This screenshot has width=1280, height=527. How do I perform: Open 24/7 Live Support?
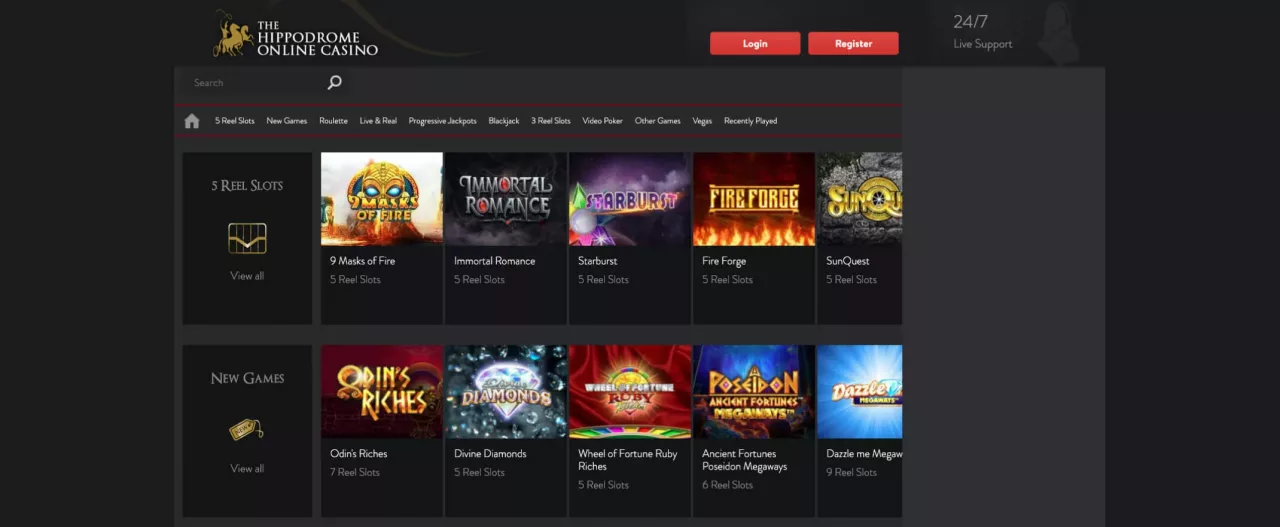[x=982, y=32]
